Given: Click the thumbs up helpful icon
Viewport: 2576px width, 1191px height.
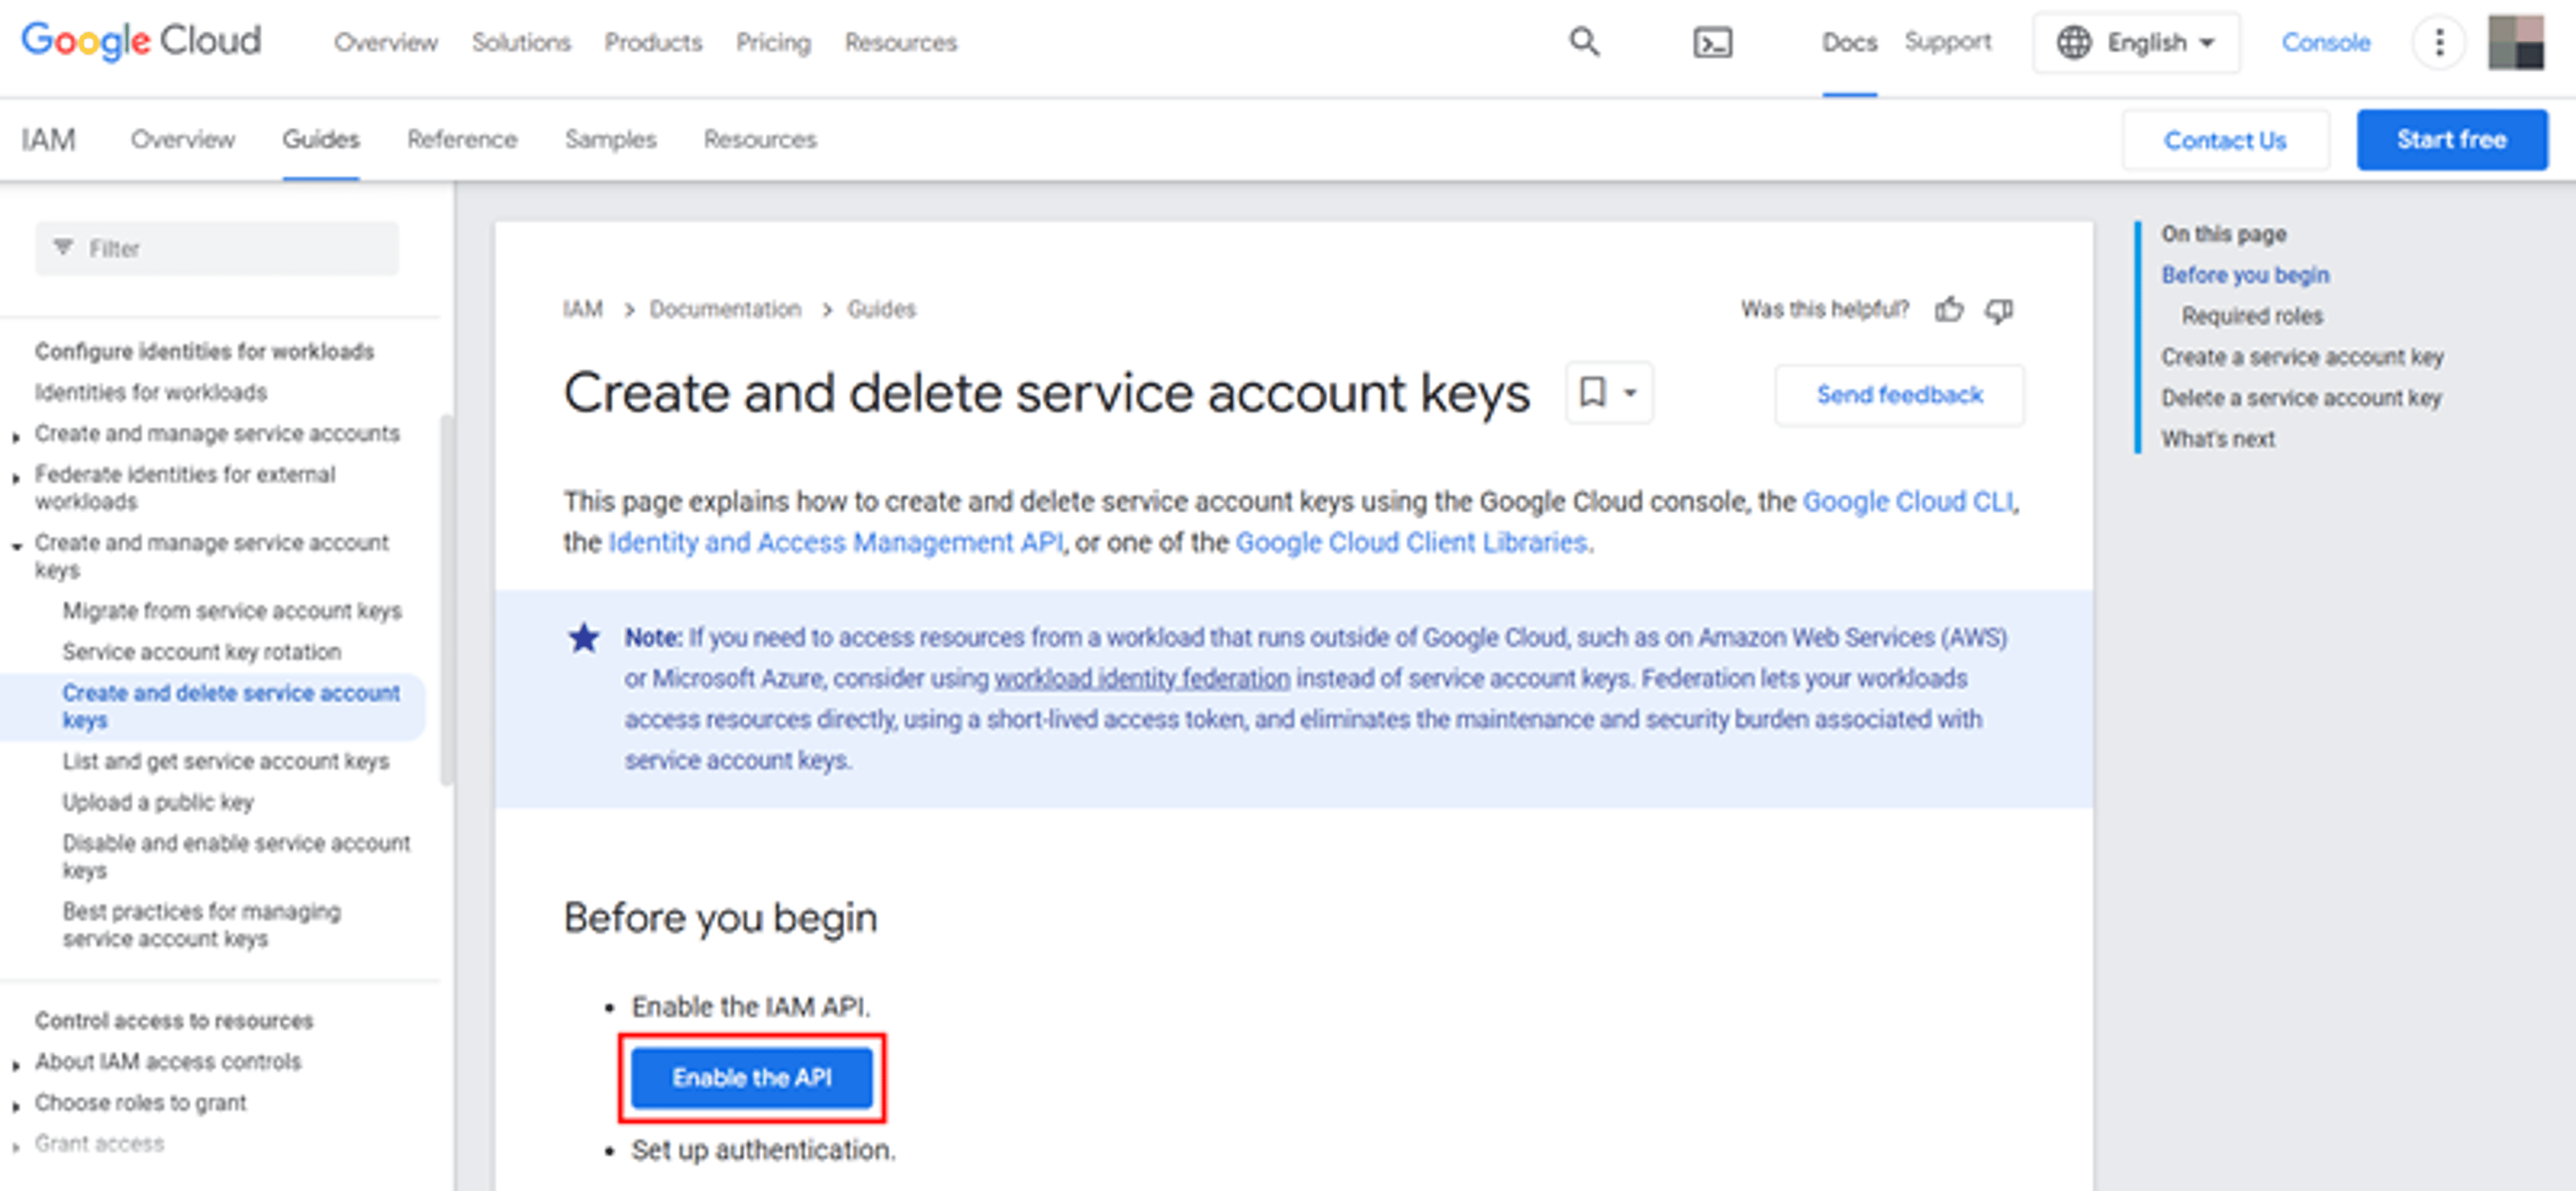Looking at the screenshot, I should (1948, 309).
